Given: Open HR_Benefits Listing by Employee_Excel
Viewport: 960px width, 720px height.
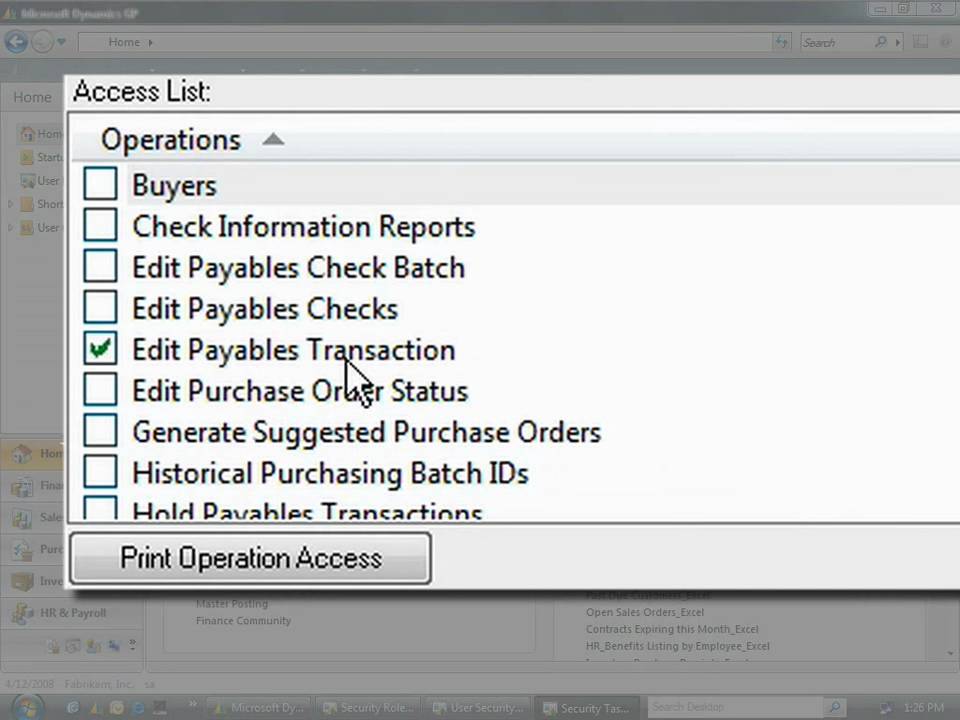Looking at the screenshot, I should click(677, 646).
